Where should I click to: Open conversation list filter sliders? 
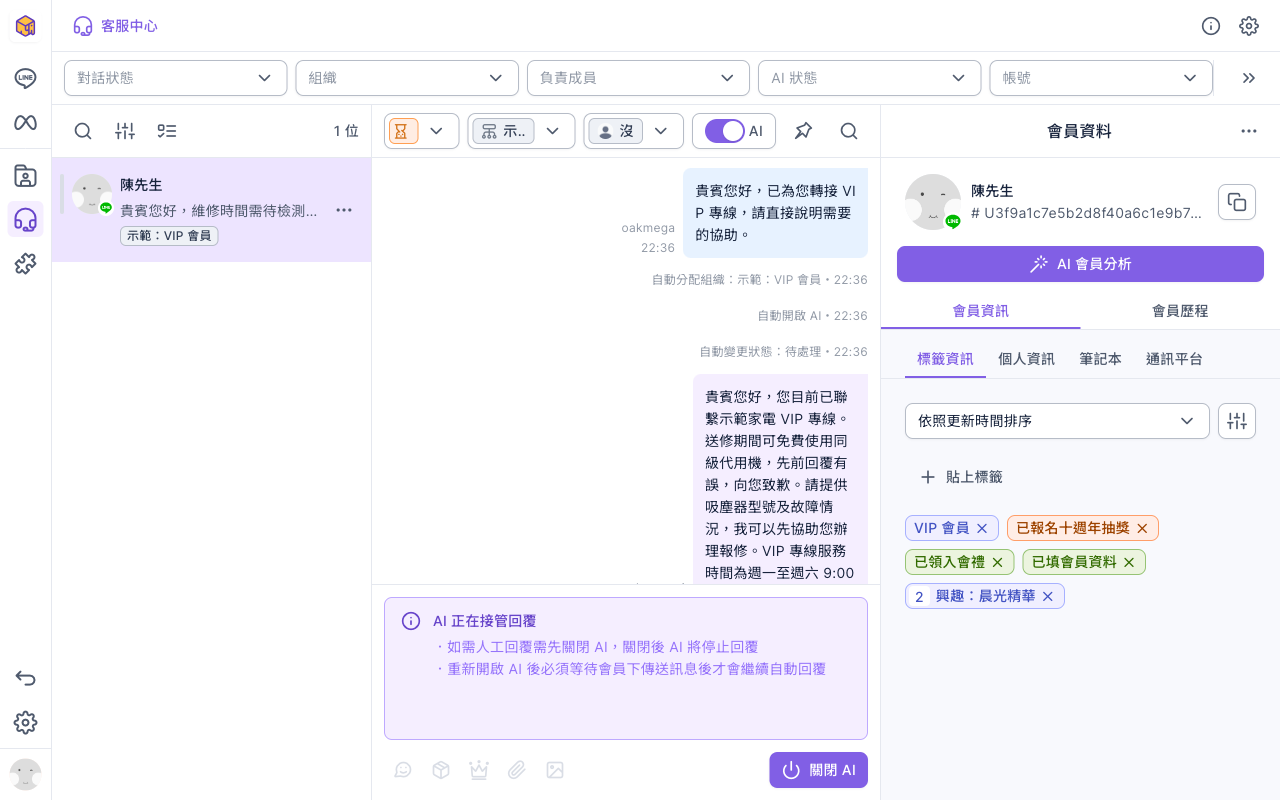pyautogui.click(x=125, y=131)
